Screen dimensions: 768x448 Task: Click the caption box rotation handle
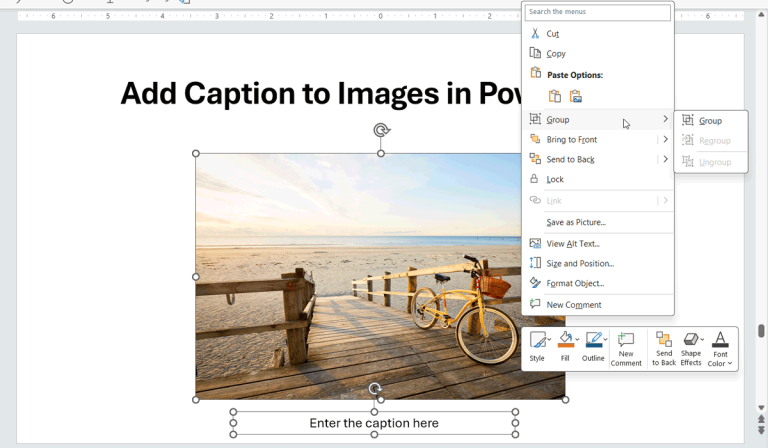click(375, 389)
